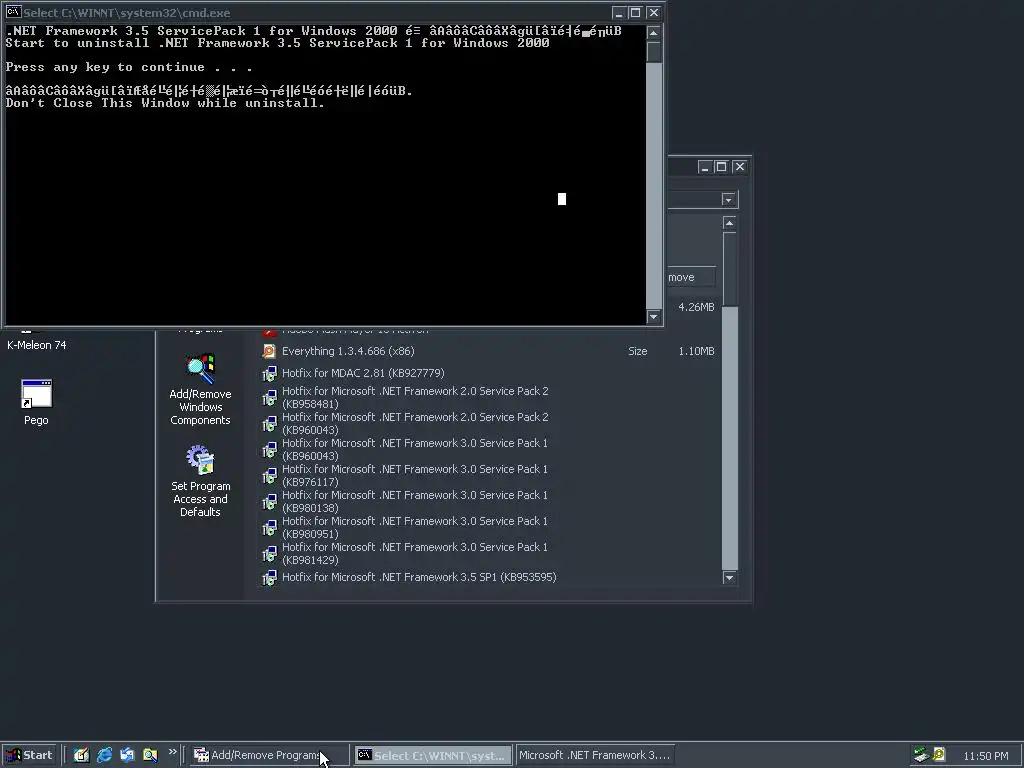Click icon beside .NET 2.0 SP2 KB960043 hotfix
Screen dimensions: 1024x768
click(269, 424)
